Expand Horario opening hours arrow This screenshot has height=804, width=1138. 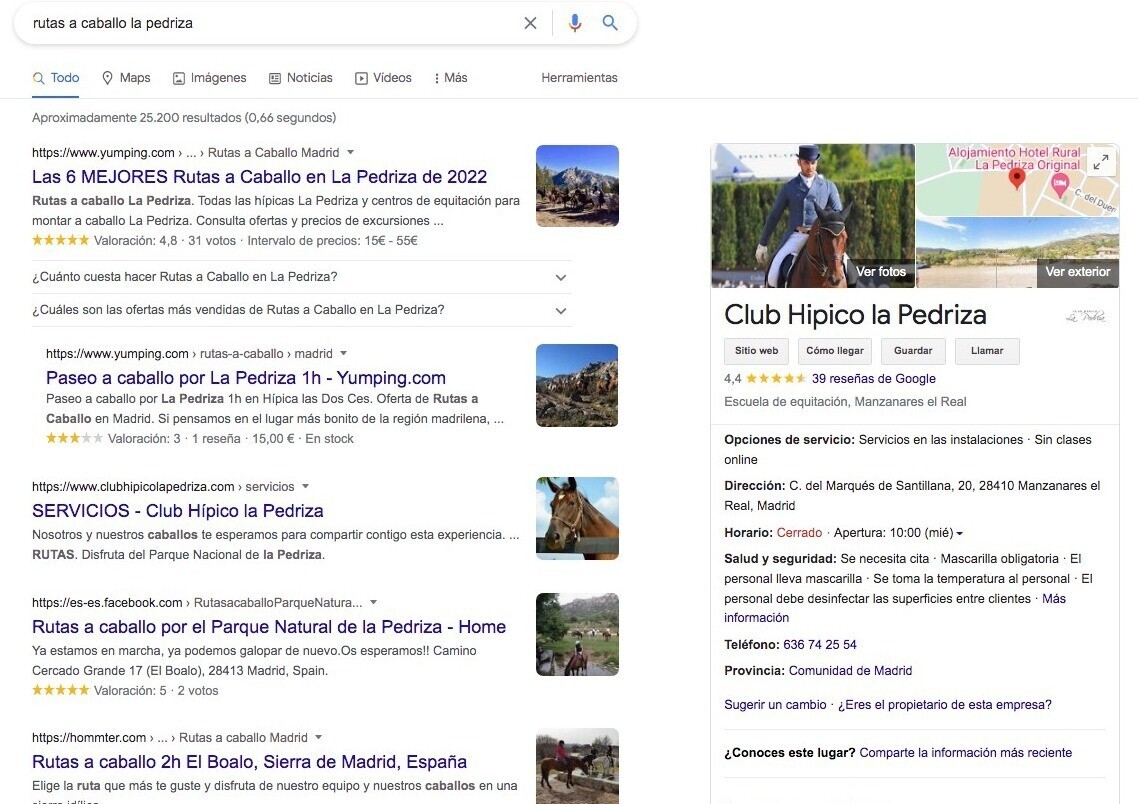pos(959,533)
